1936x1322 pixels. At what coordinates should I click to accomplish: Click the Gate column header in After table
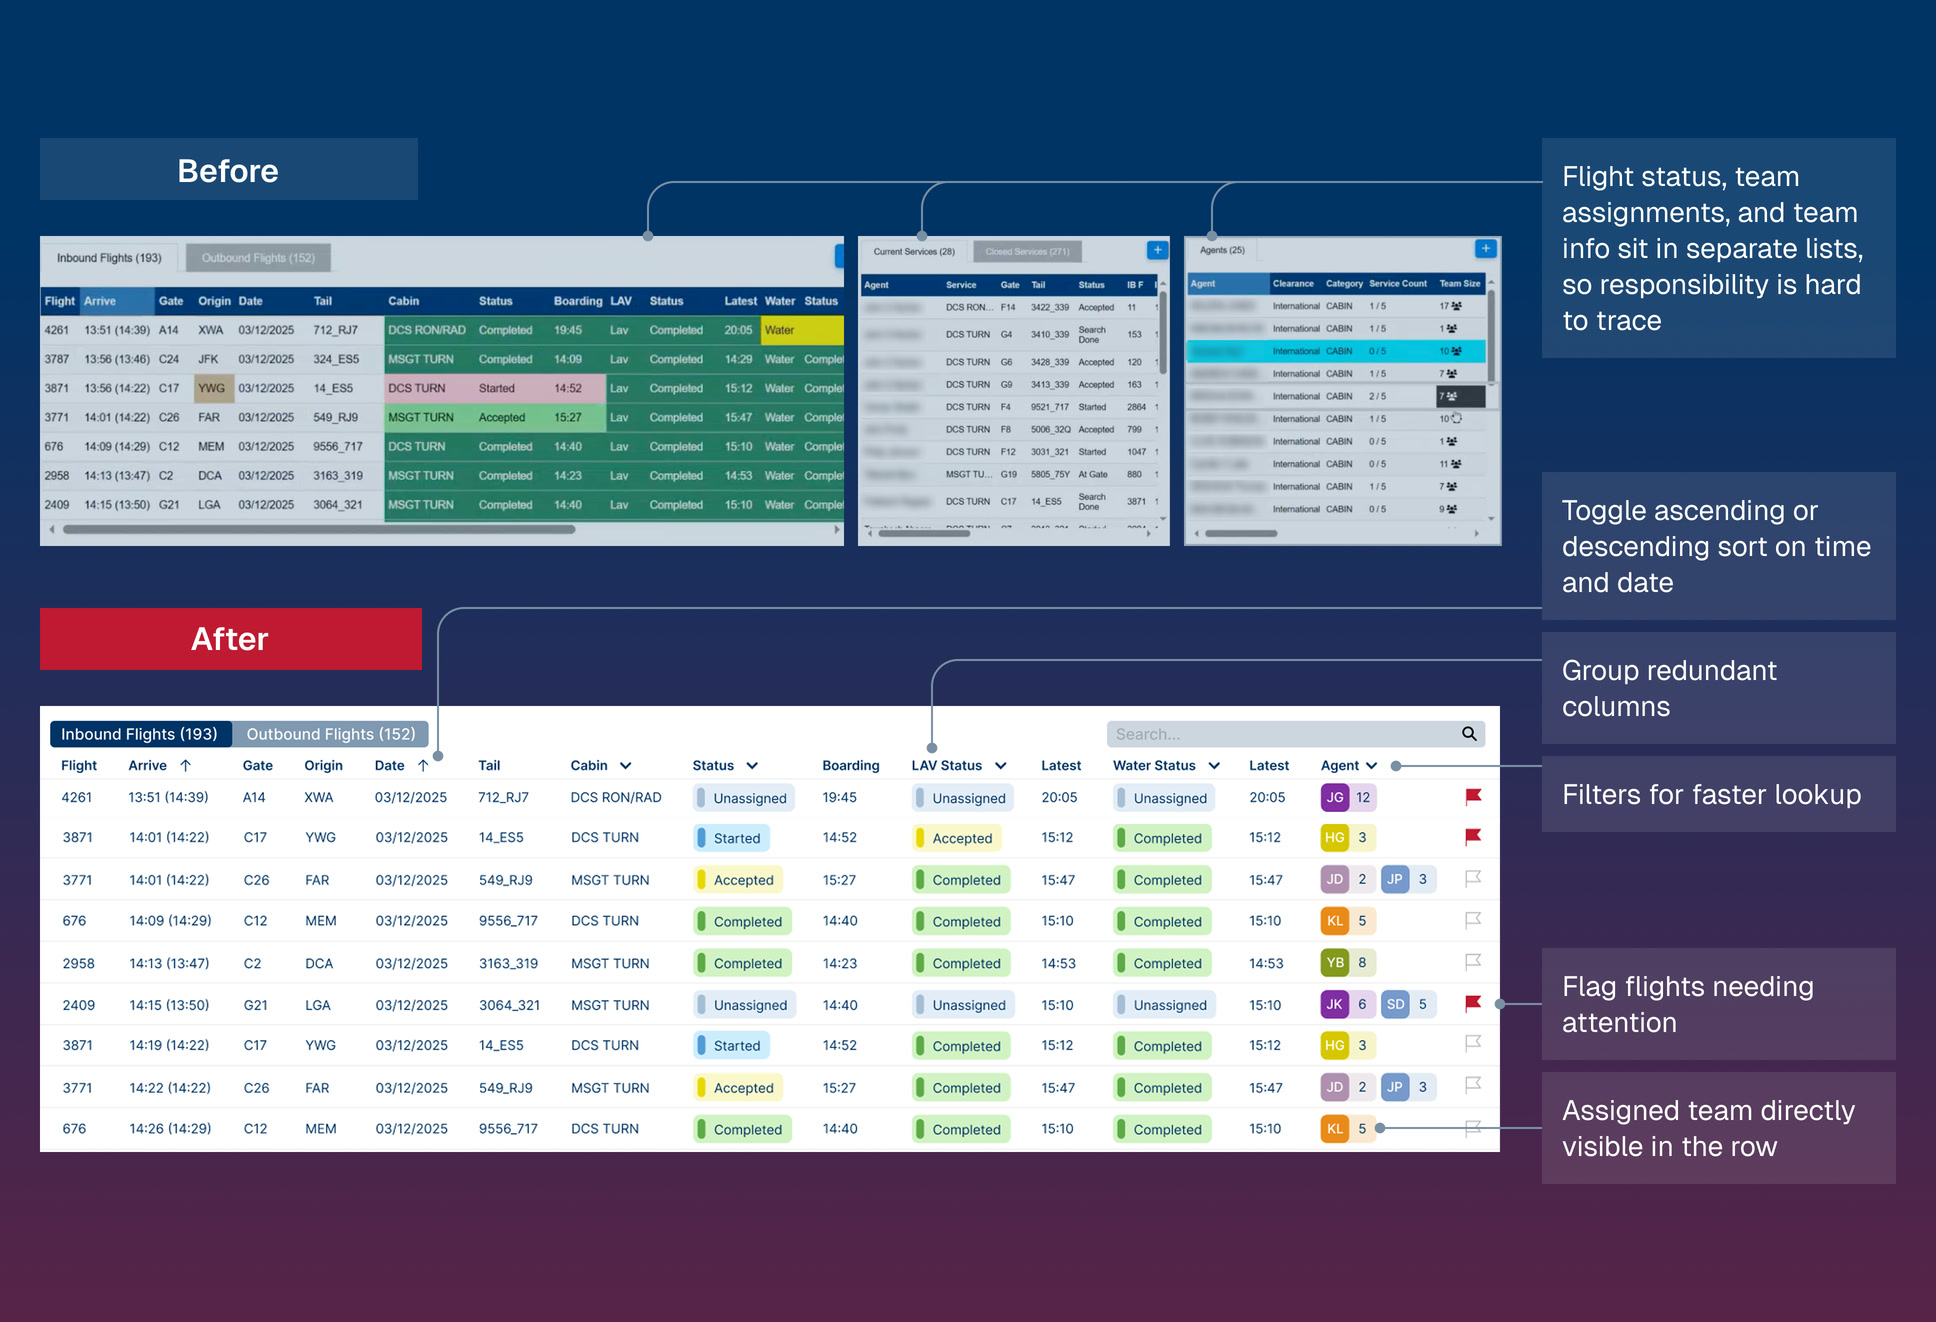[x=258, y=765]
